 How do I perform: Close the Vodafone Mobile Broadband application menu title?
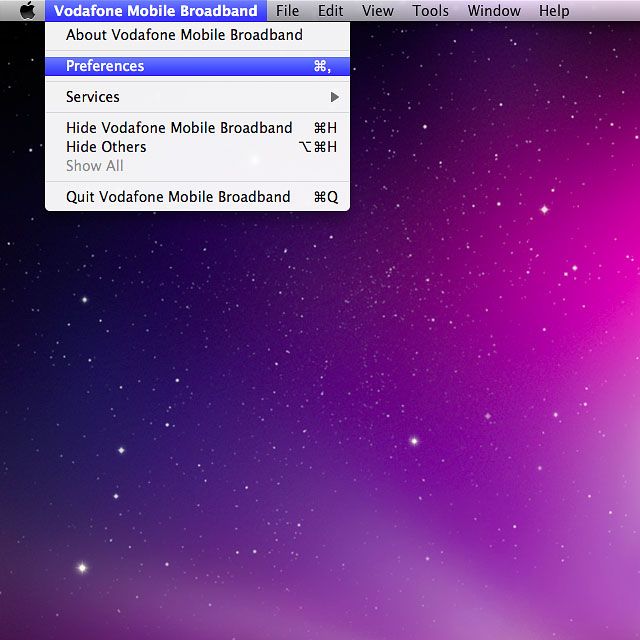(155, 11)
